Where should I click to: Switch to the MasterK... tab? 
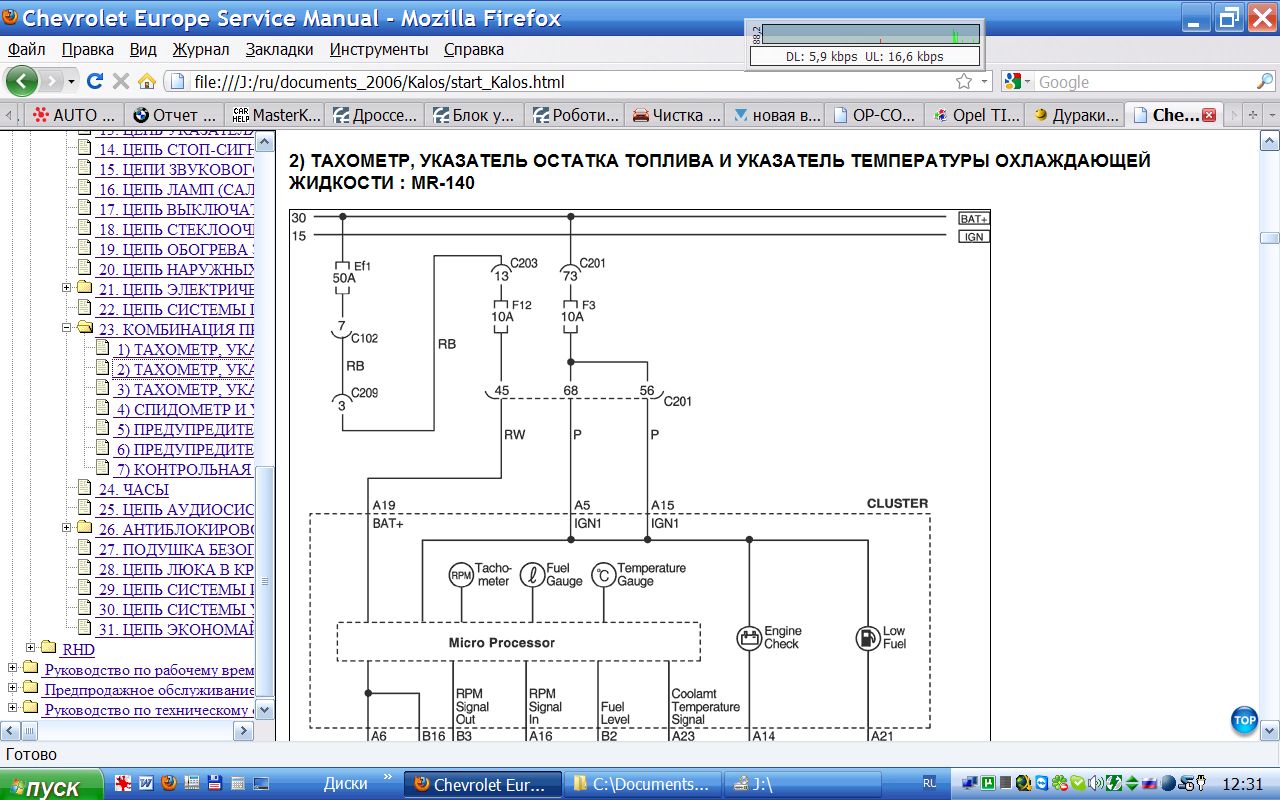click(x=276, y=115)
